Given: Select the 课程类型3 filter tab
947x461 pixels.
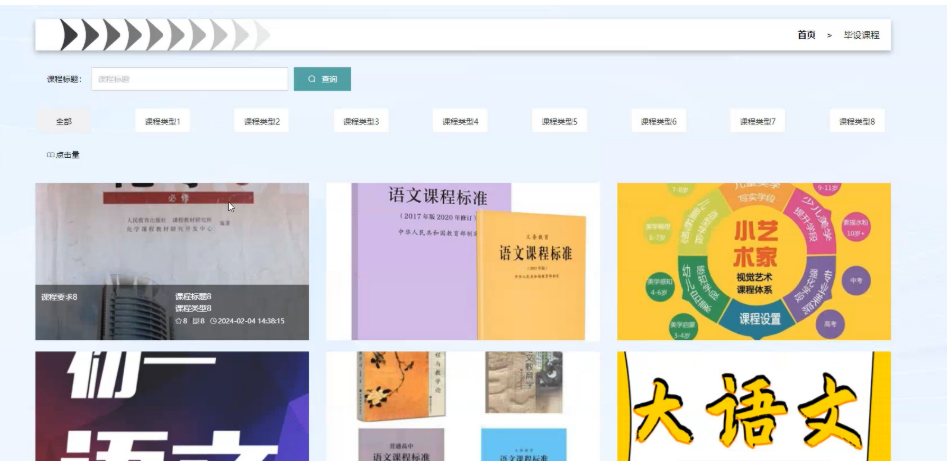Looking at the screenshot, I should (x=361, y=121).
